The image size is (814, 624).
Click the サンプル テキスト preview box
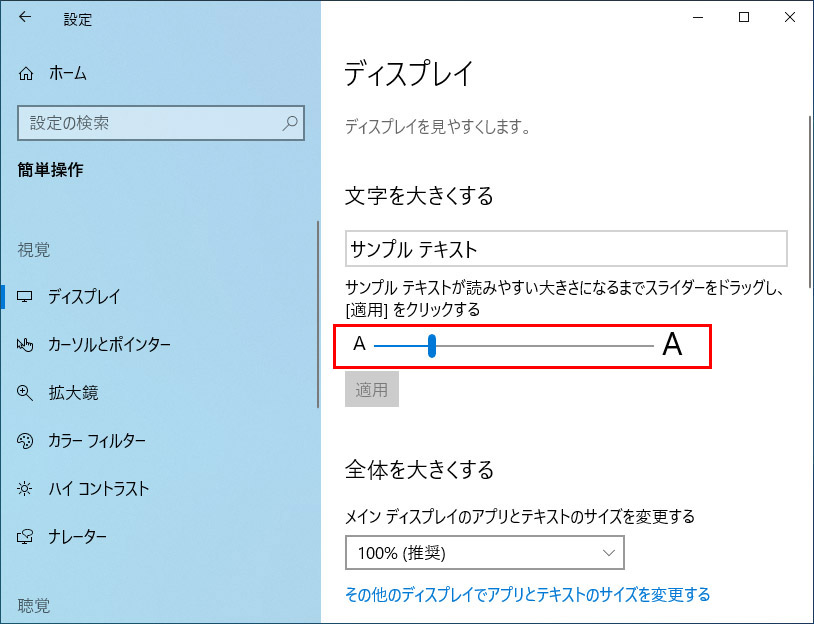click(566, 249)
